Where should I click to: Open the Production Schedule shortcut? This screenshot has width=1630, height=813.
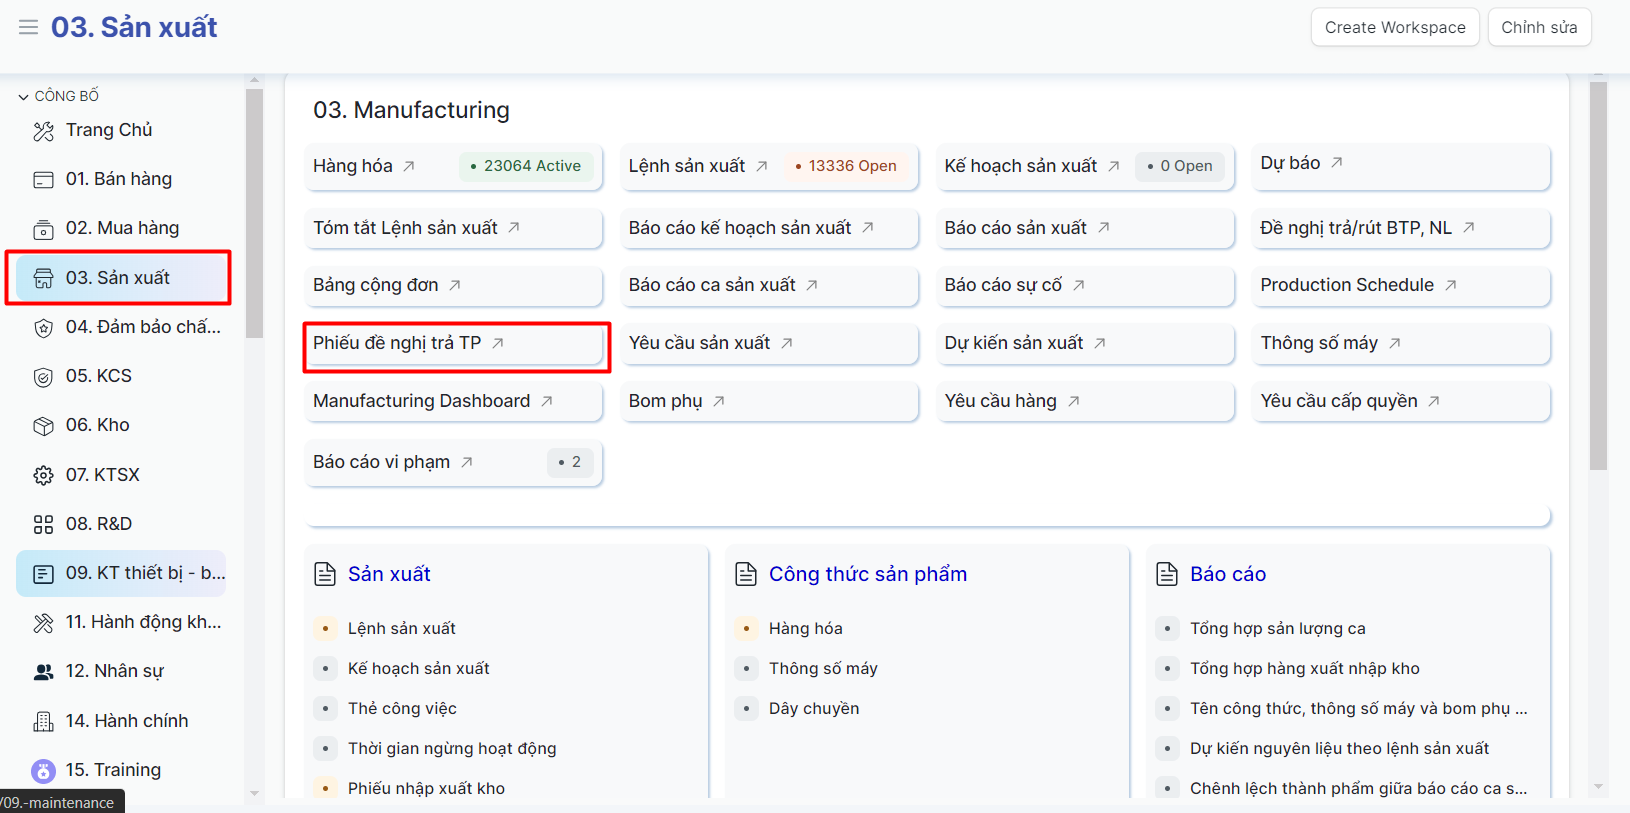coord(1346,285)
